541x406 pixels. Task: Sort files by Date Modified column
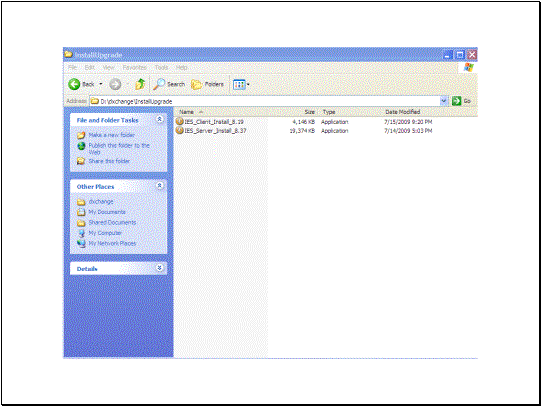tap(402, 112)
